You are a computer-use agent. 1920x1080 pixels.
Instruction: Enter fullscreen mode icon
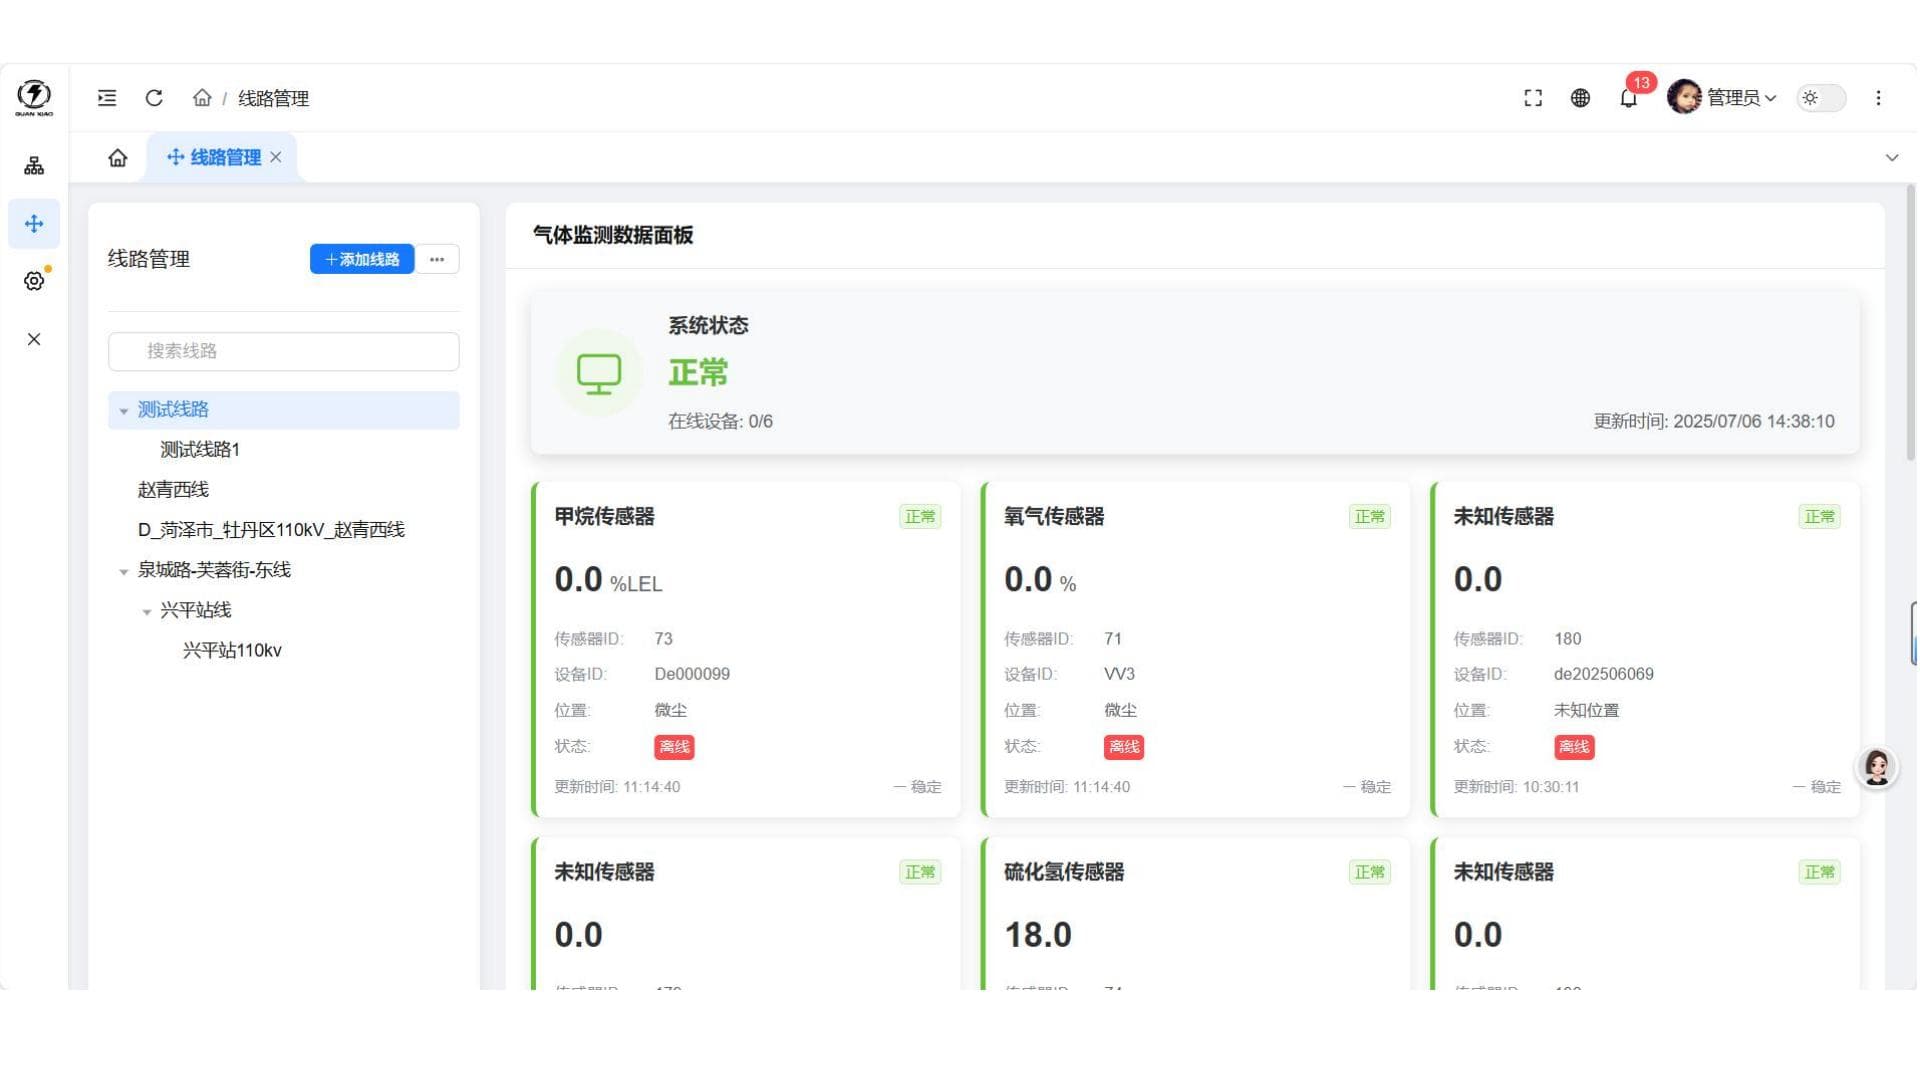point(1533,98)
